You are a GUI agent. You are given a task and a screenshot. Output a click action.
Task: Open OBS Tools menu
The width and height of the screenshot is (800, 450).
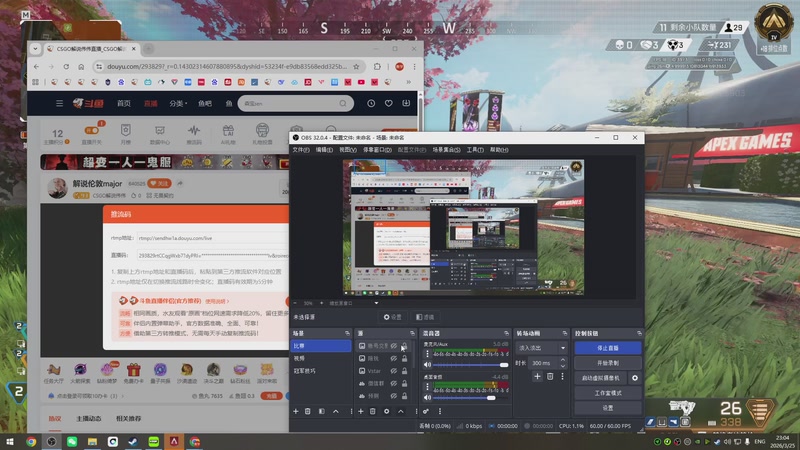[474, 149]
